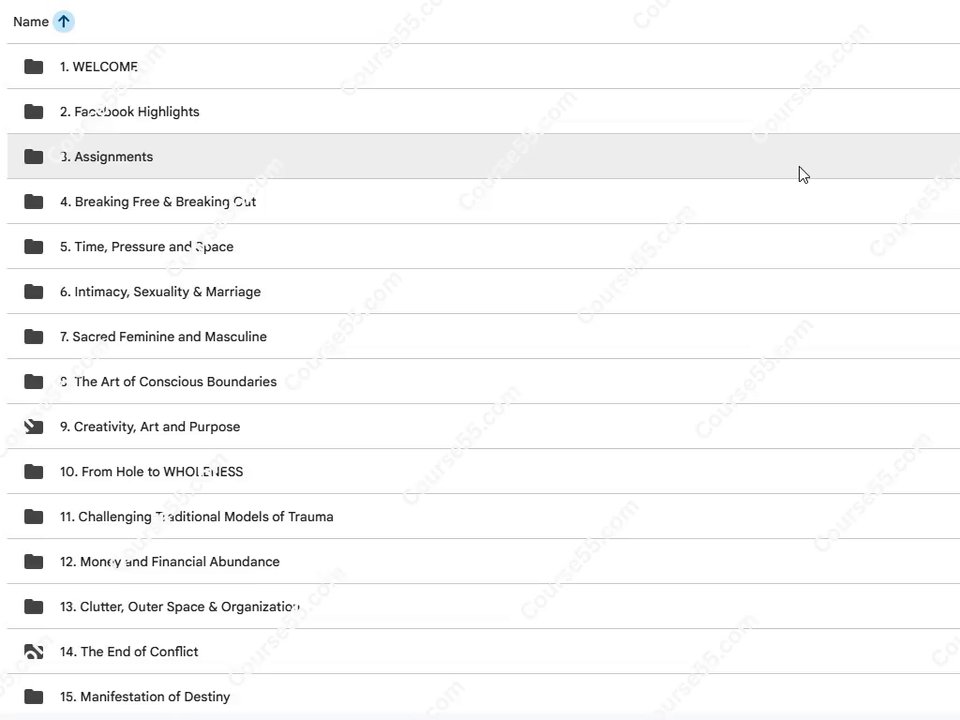
Task: Click the folder icon for Money and Financial Abundance
Action: 34,561
